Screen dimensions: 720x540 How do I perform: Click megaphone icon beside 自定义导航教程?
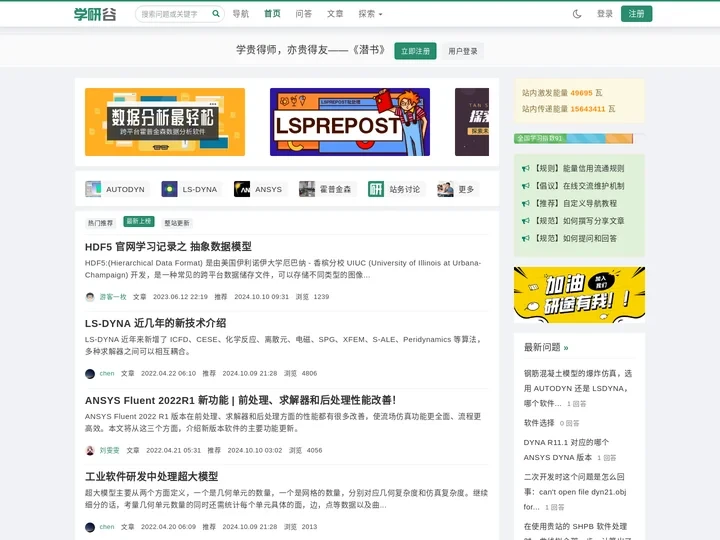(526, 203)
